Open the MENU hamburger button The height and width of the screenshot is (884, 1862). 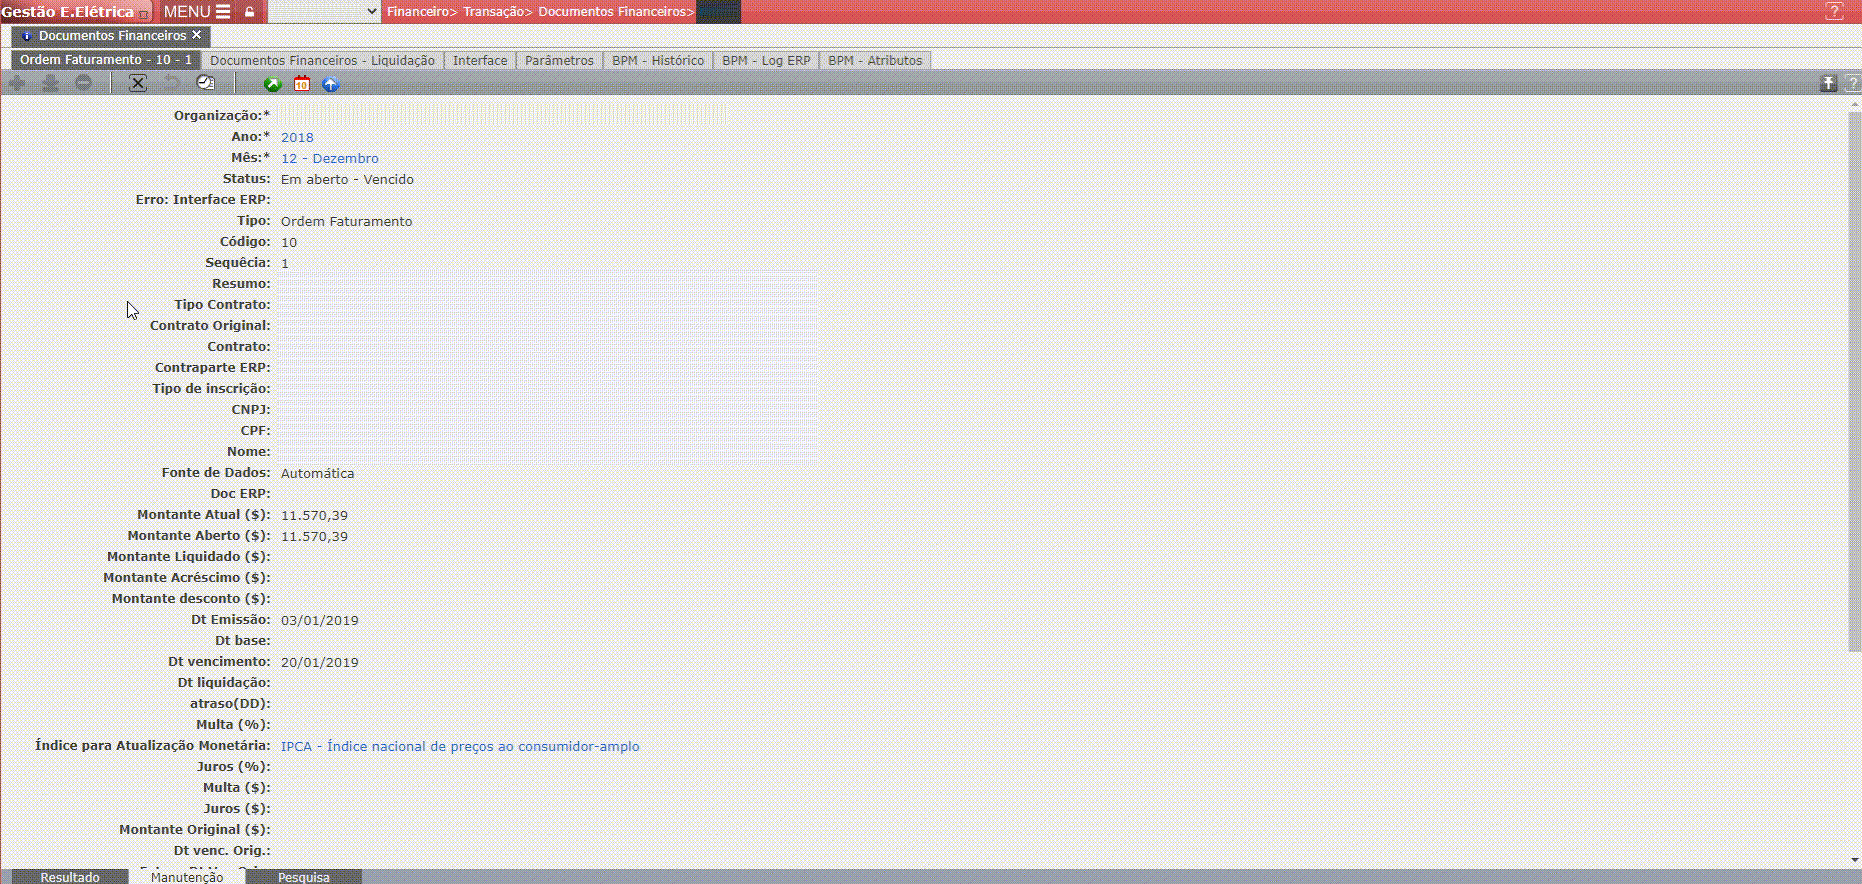197,12
